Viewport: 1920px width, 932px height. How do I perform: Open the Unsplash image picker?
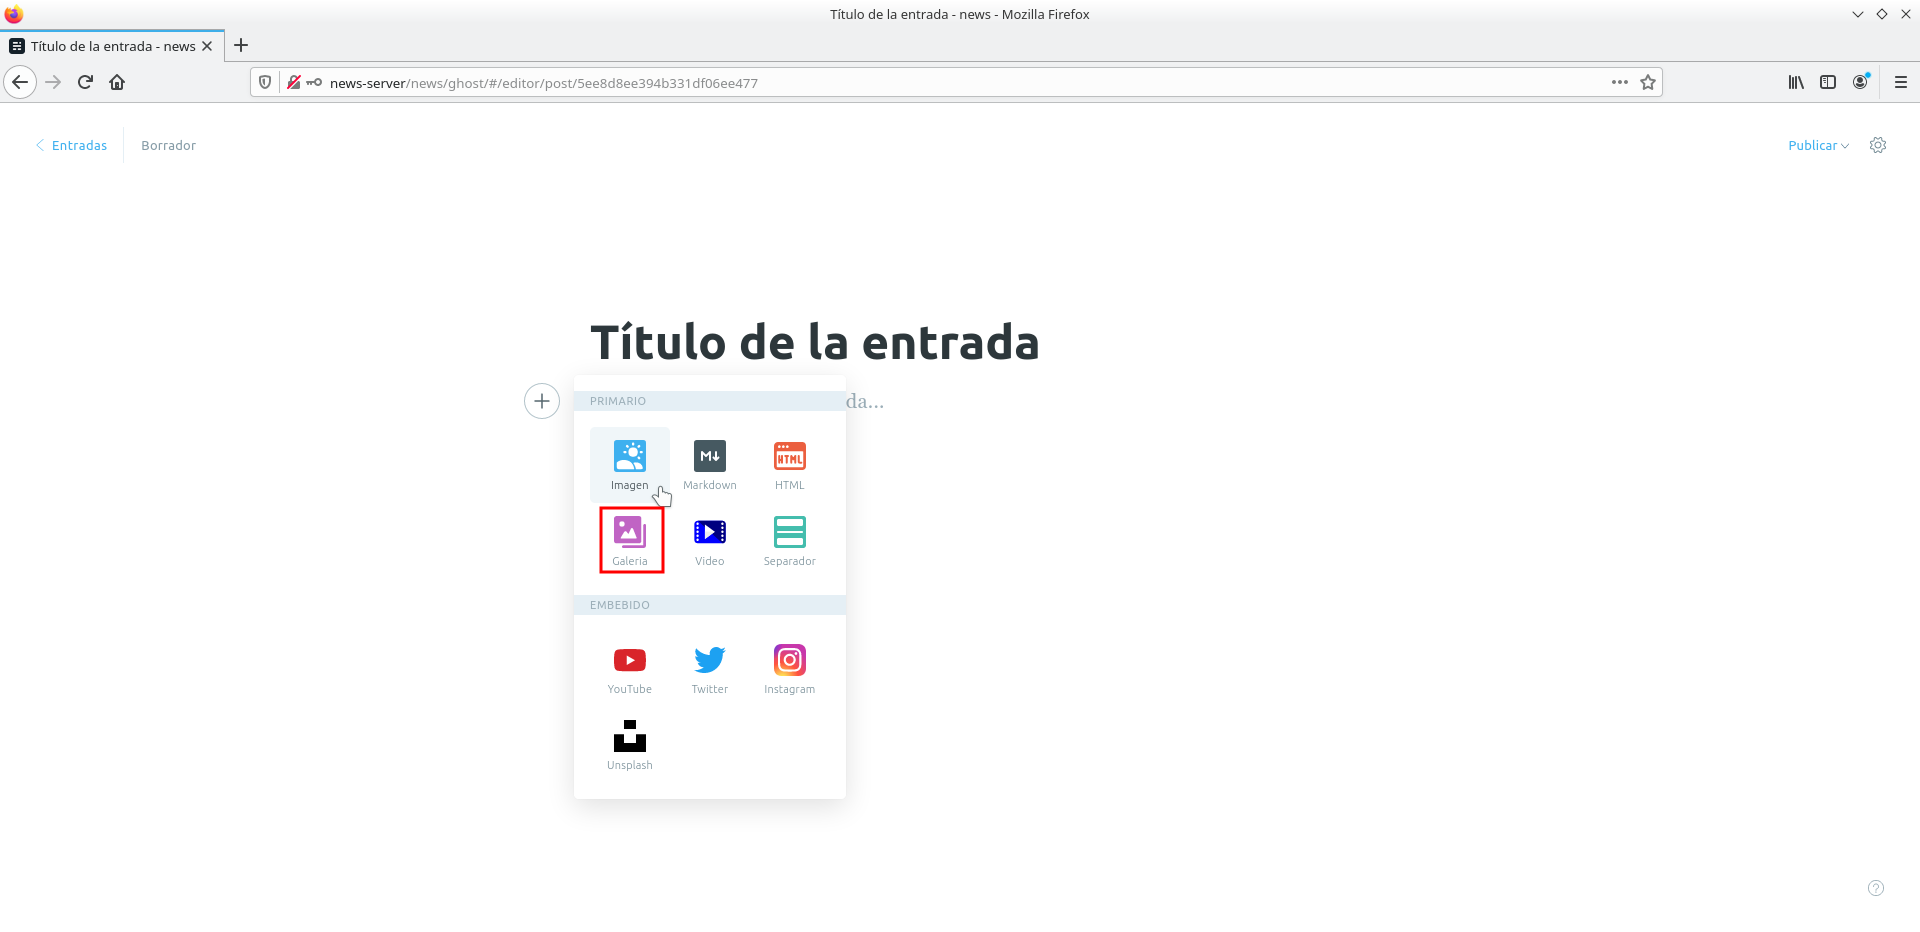click(x=629, y=744)
